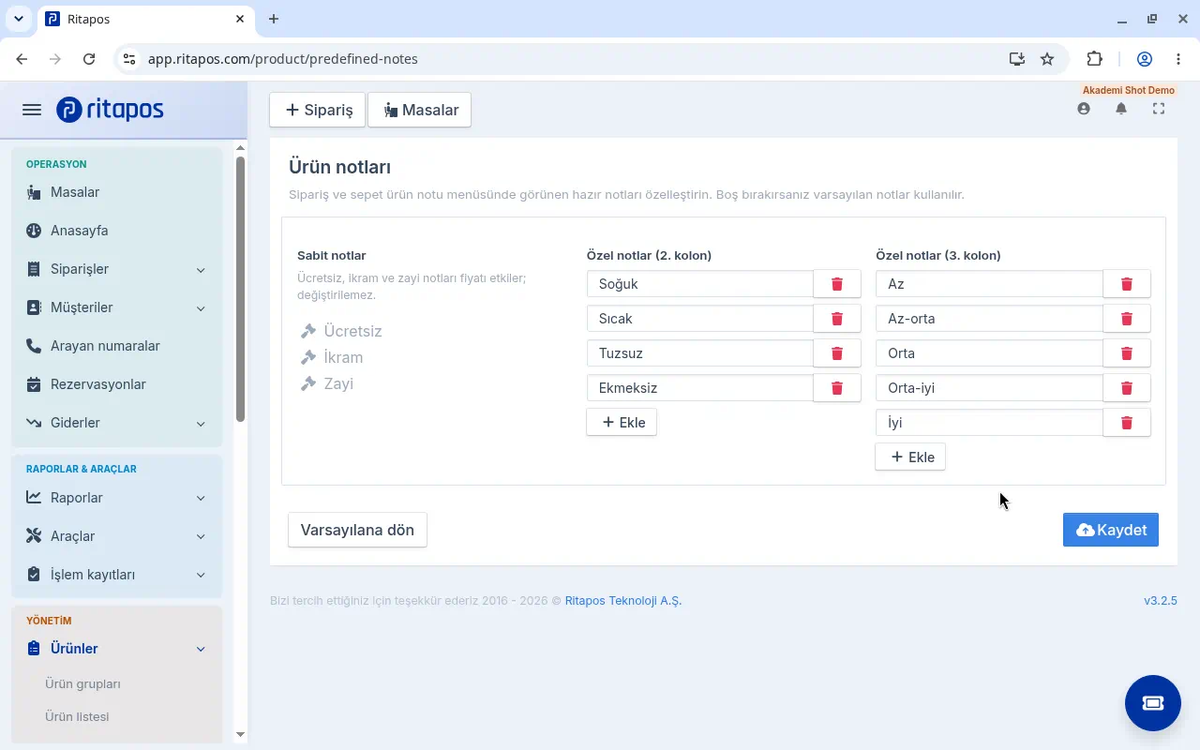Toggle fullscreen mode icon
The width and height of the screenshot is (1200, 750).
coord(1159,109)
